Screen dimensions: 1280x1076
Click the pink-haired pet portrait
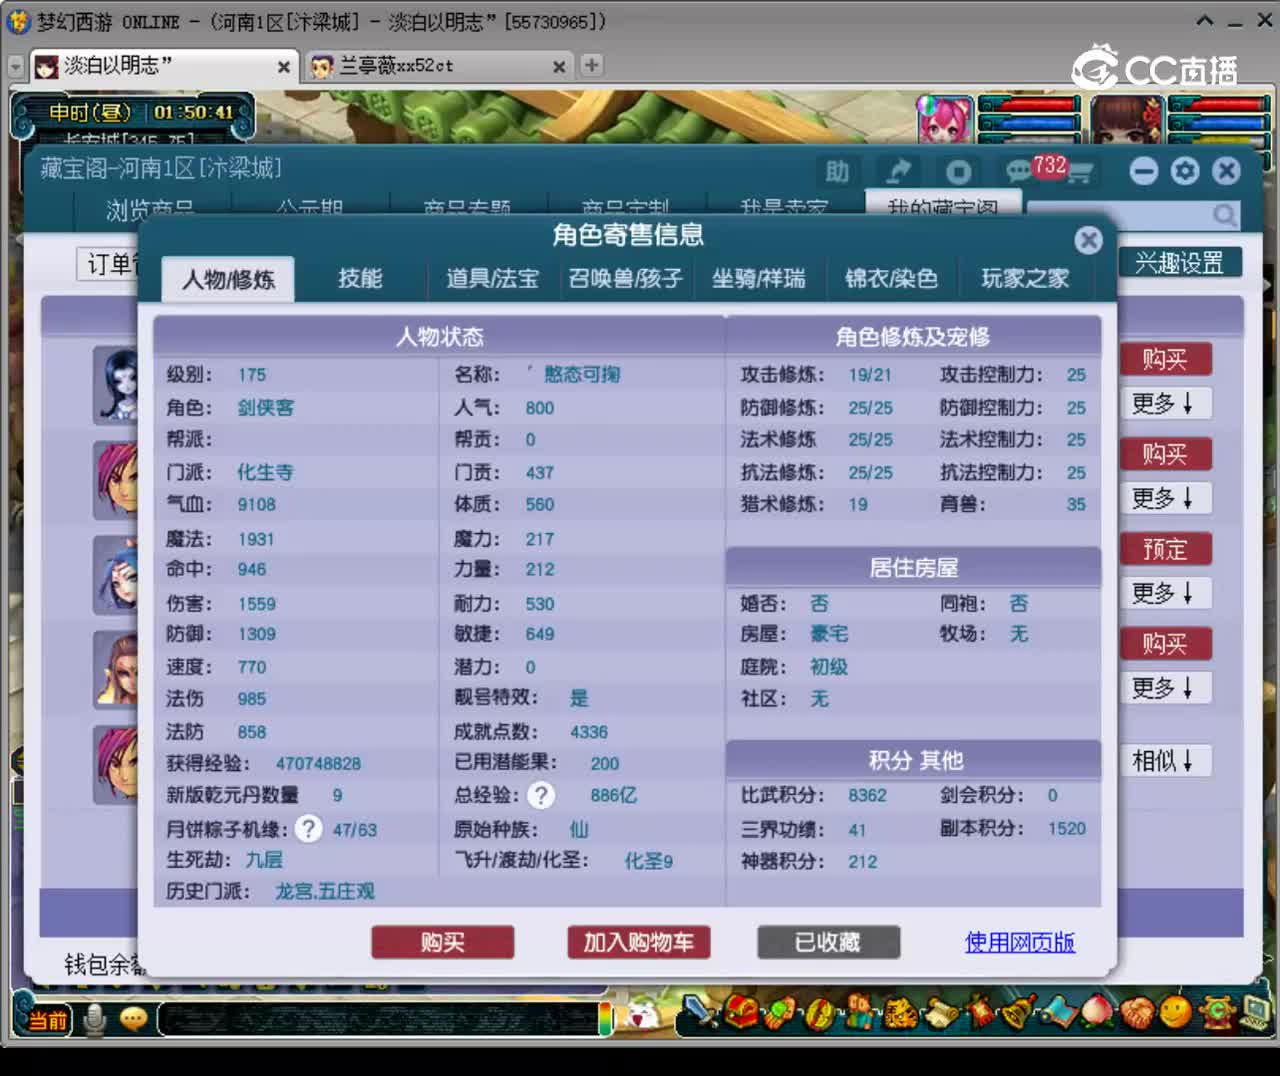945,121
